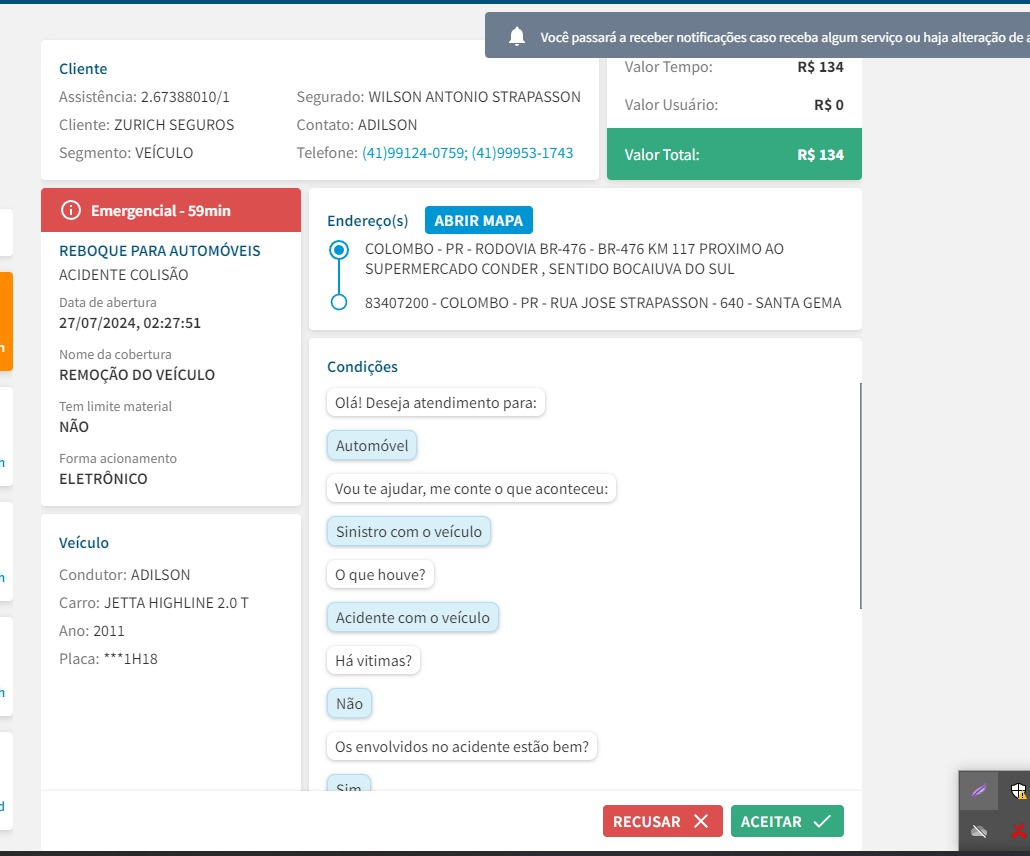Click the 'Ano: 2011' line

point(92,631)
